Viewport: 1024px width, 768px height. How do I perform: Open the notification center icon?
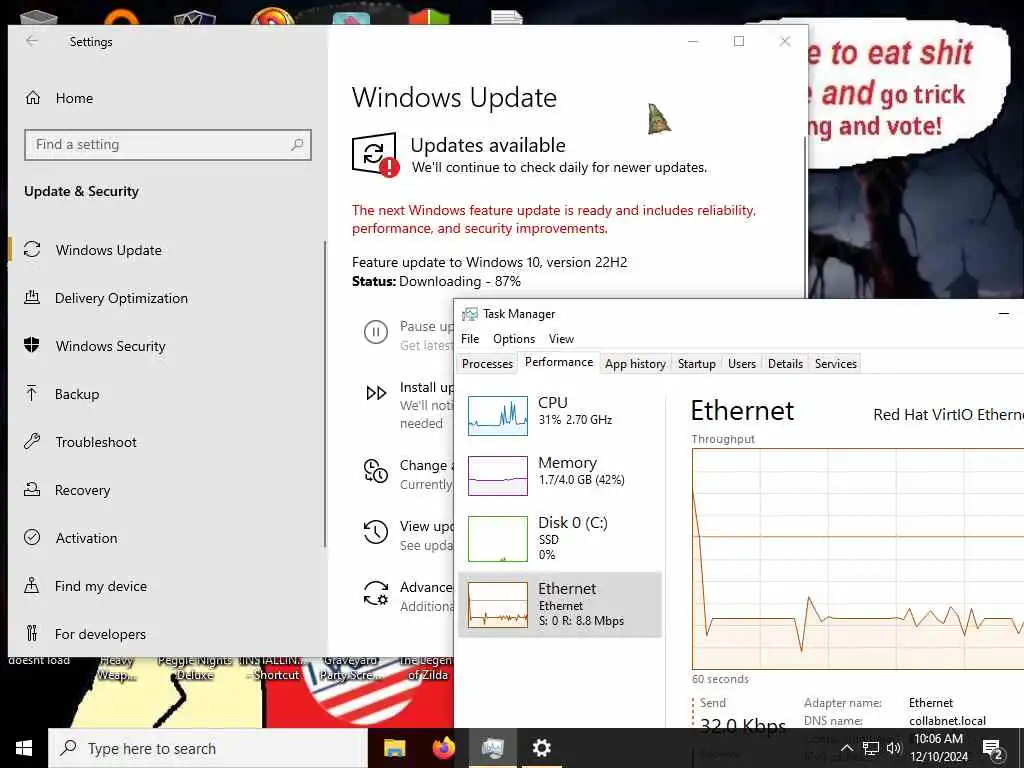(992, 748)
